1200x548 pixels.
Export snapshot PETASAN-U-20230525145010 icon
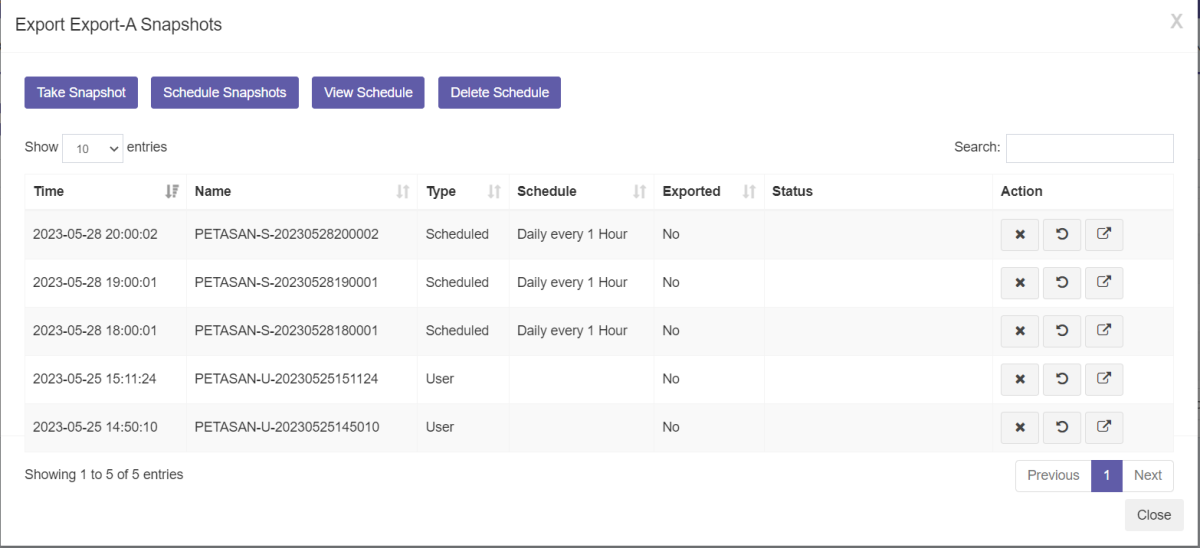click(1104, 427)
